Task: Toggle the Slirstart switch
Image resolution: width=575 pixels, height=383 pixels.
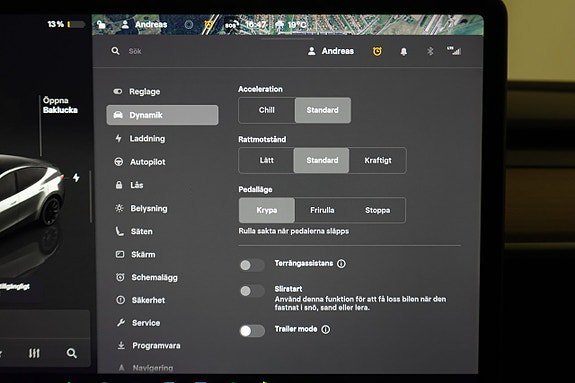Action: point(252,291)
